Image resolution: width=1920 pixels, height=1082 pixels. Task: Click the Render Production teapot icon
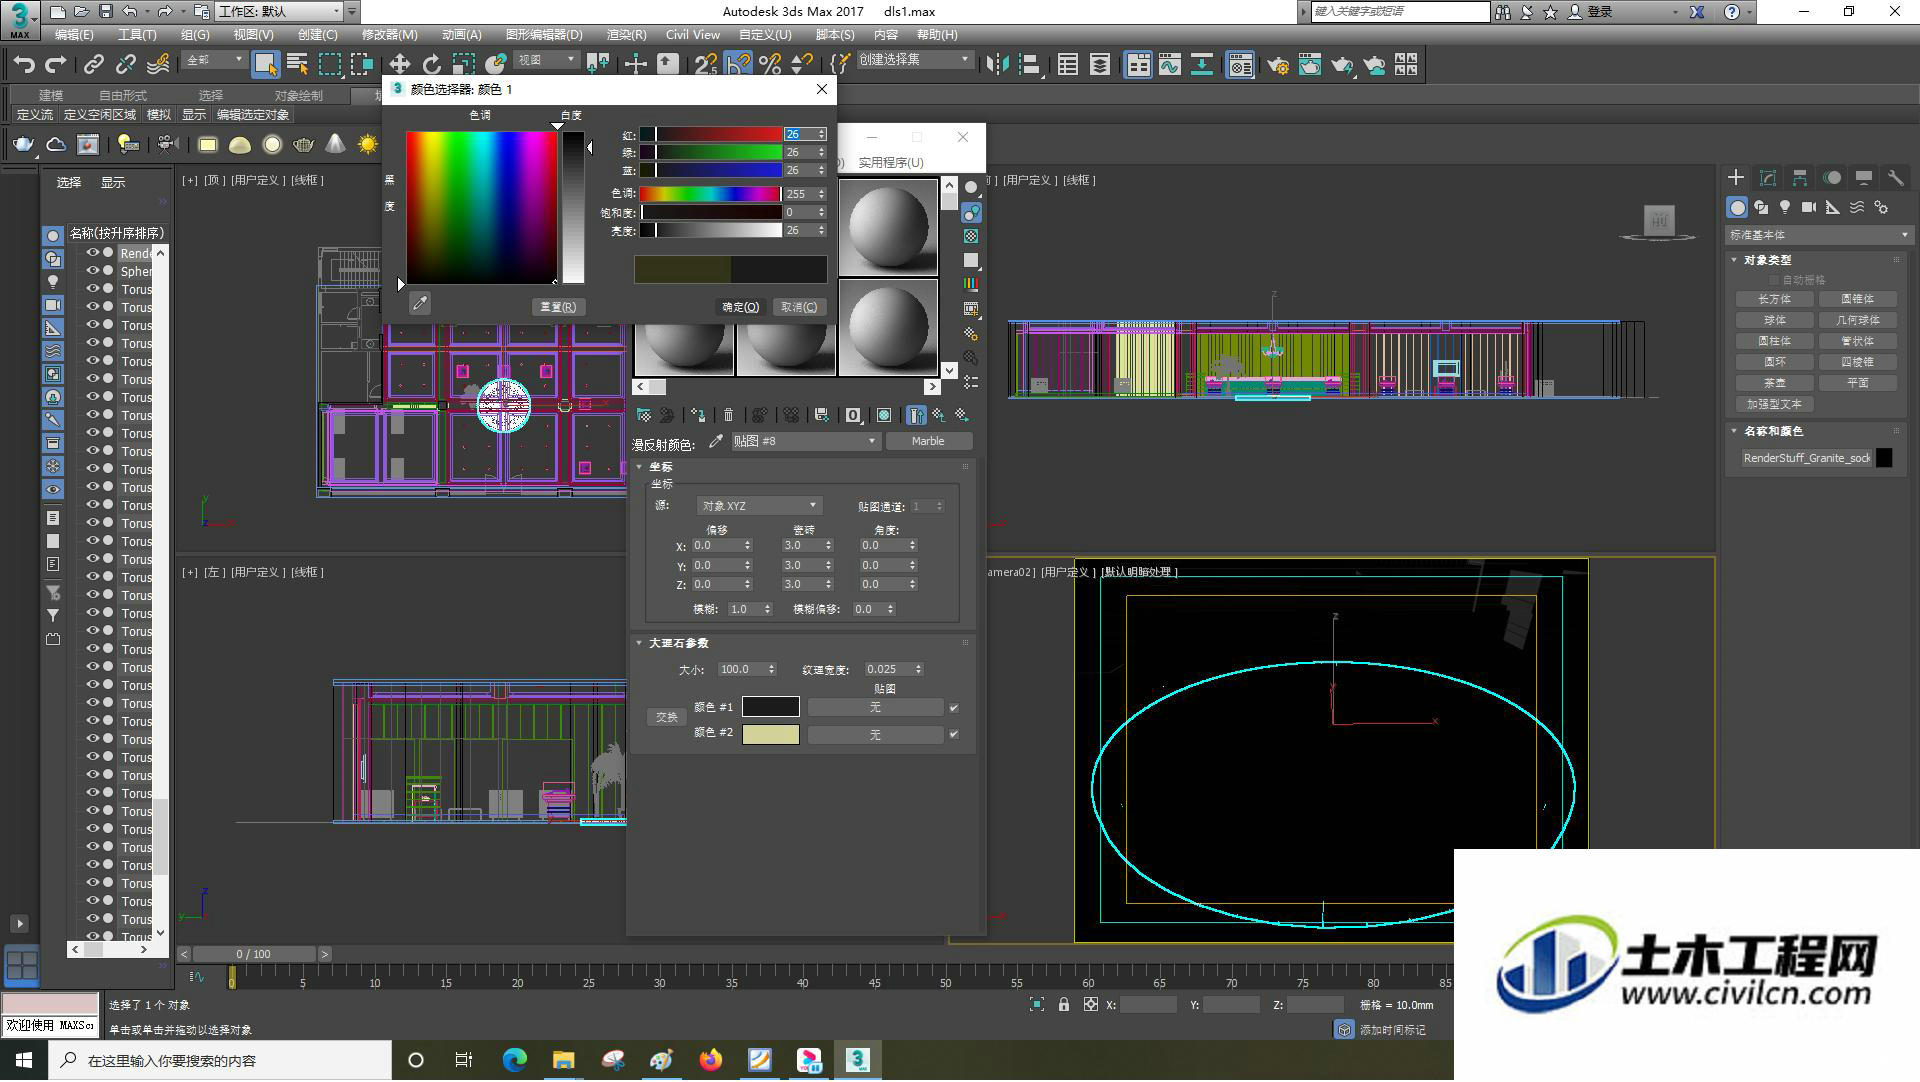[1342, 65]
